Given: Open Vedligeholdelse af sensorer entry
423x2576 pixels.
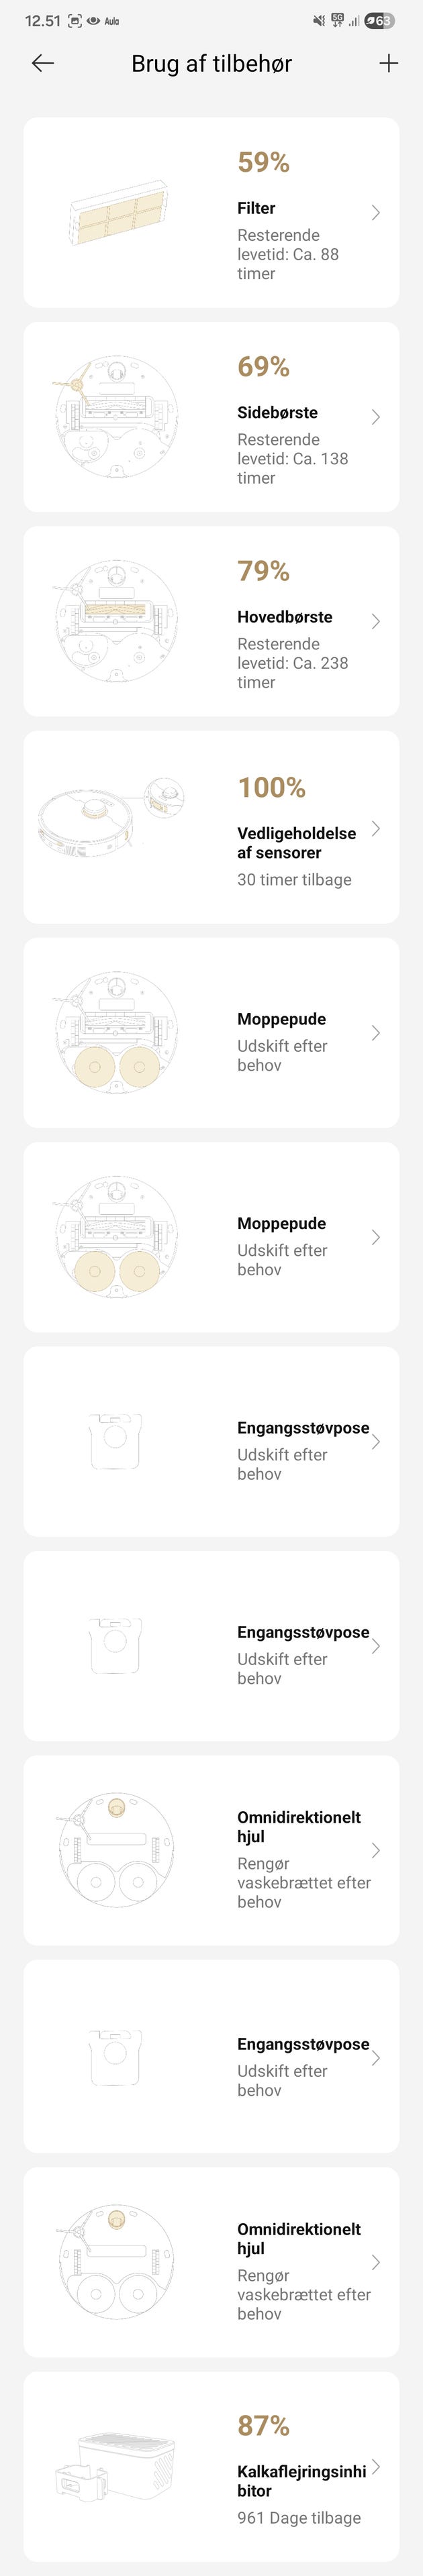Looking at the screenshot, I should pos(211,827).
